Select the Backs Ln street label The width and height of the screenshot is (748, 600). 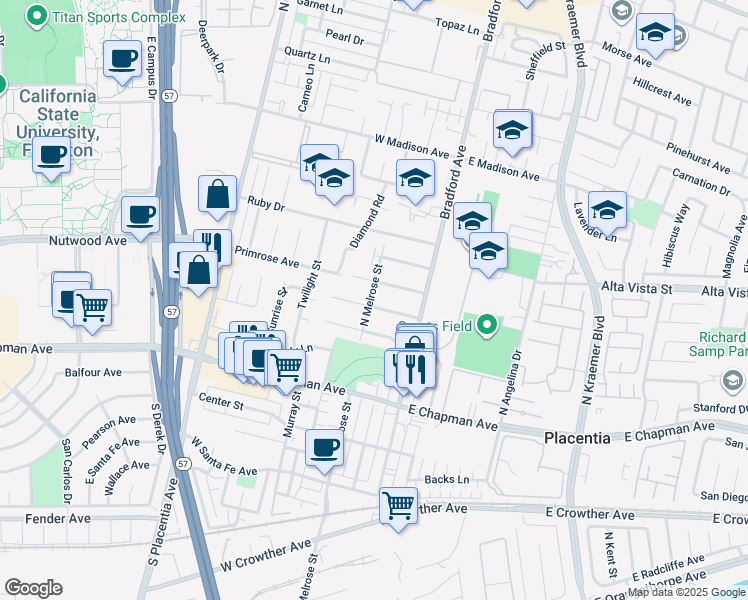point(447,479)
